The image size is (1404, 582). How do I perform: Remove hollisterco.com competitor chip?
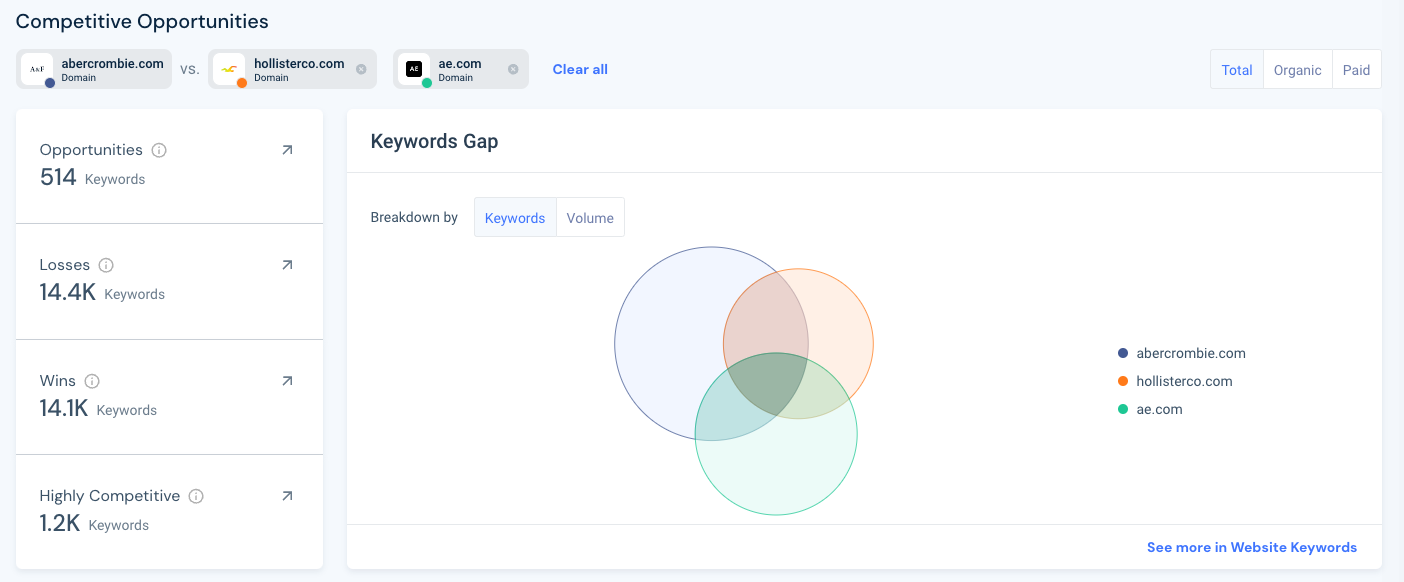point(361,69)
